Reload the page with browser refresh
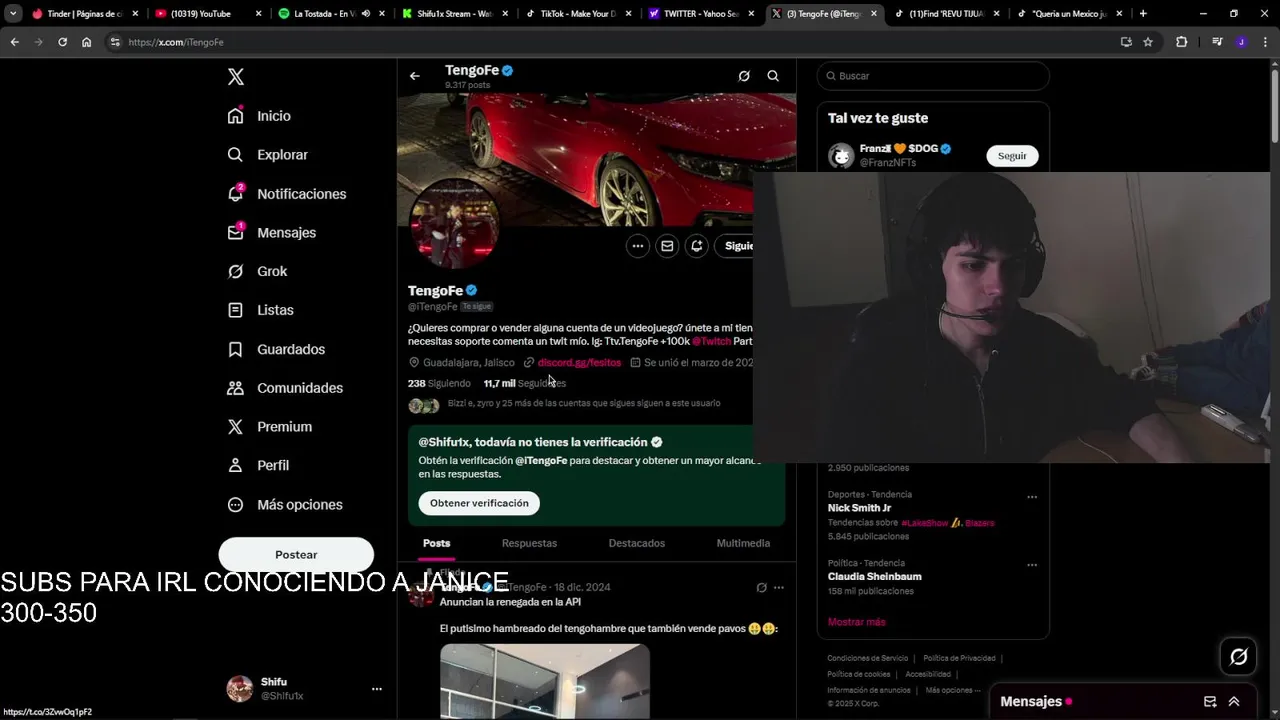 (x=62, y=42)
